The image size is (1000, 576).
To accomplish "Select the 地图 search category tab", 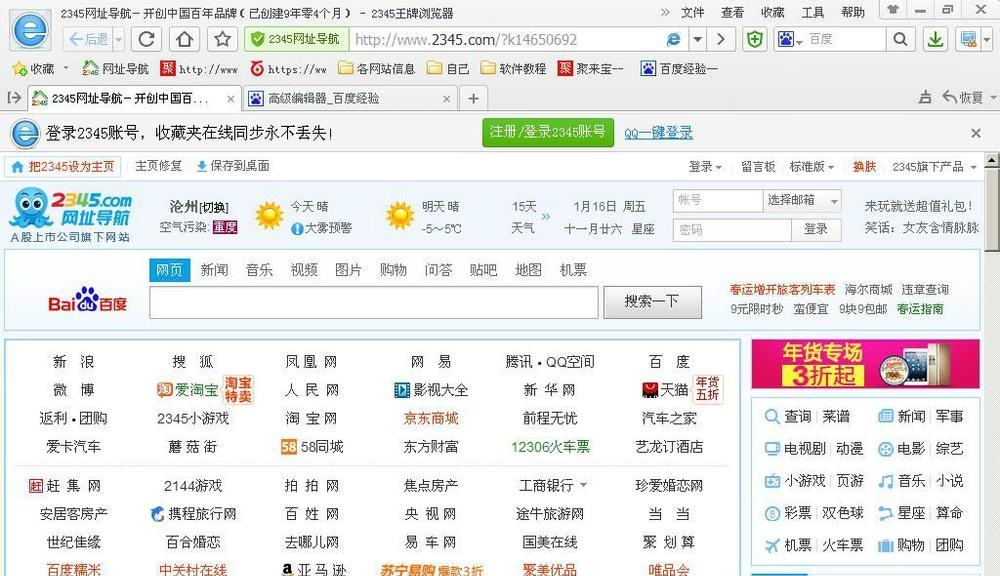I will pos(528,270).
